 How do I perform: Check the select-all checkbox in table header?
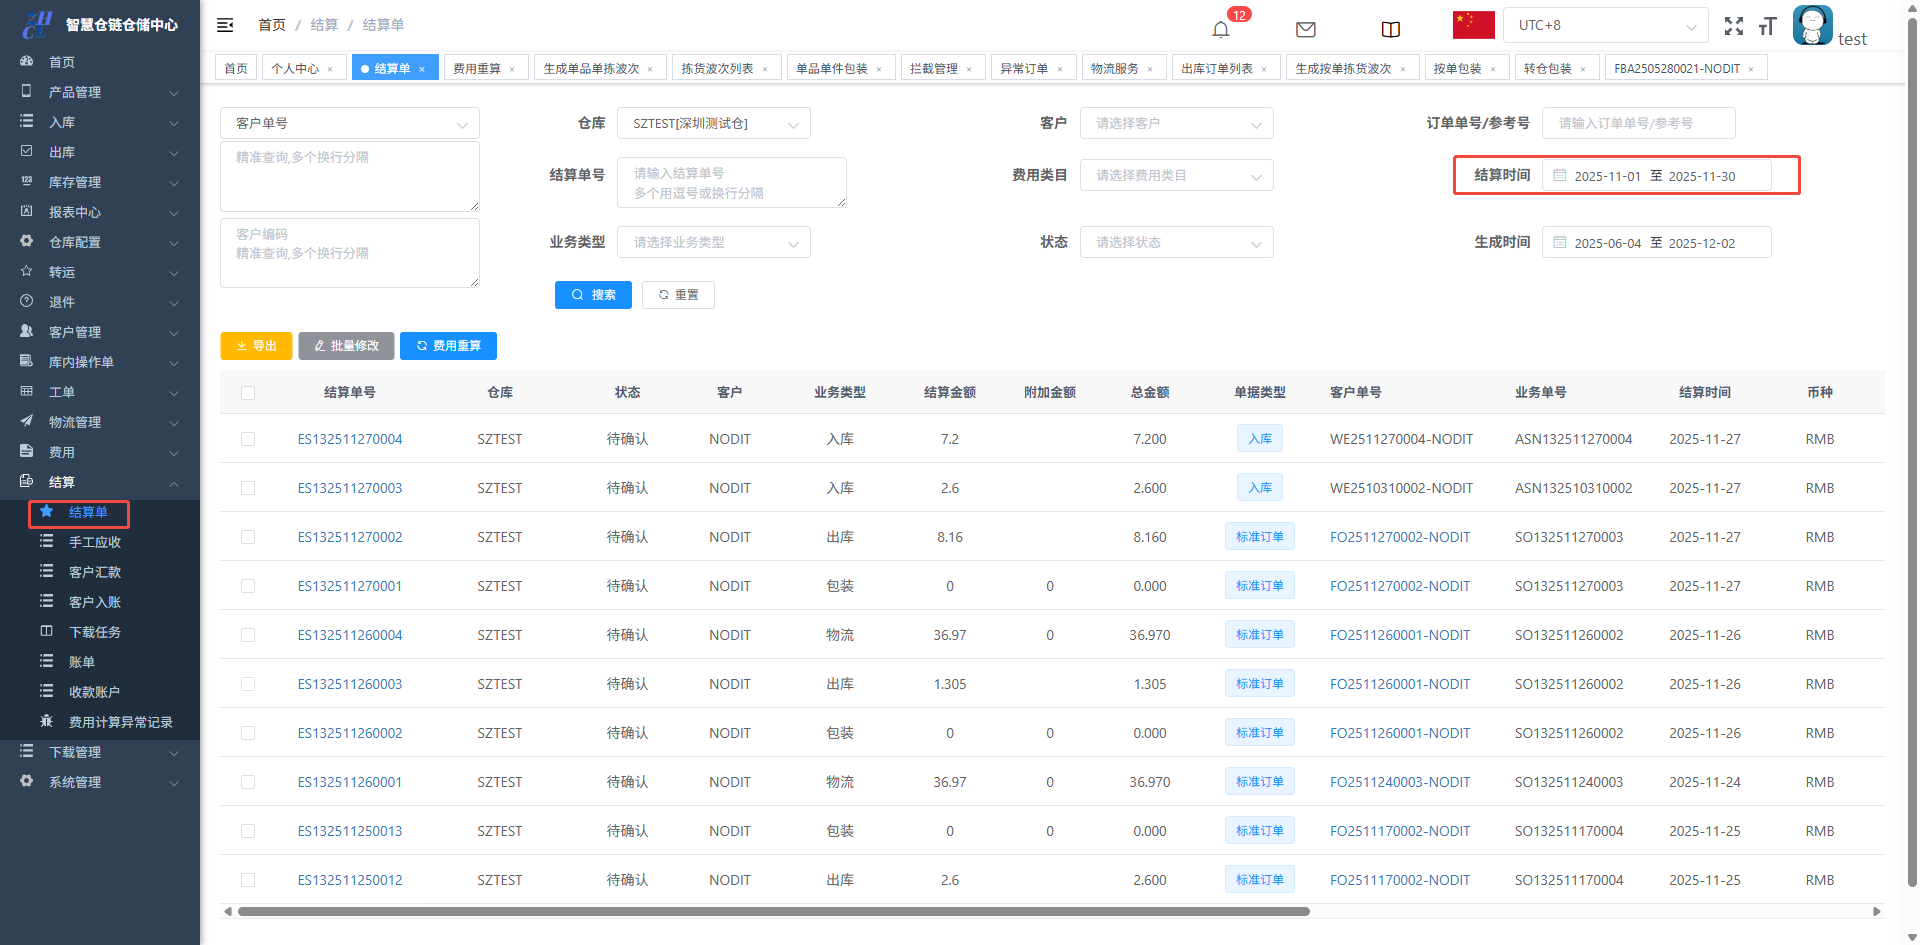click(248, 393)
